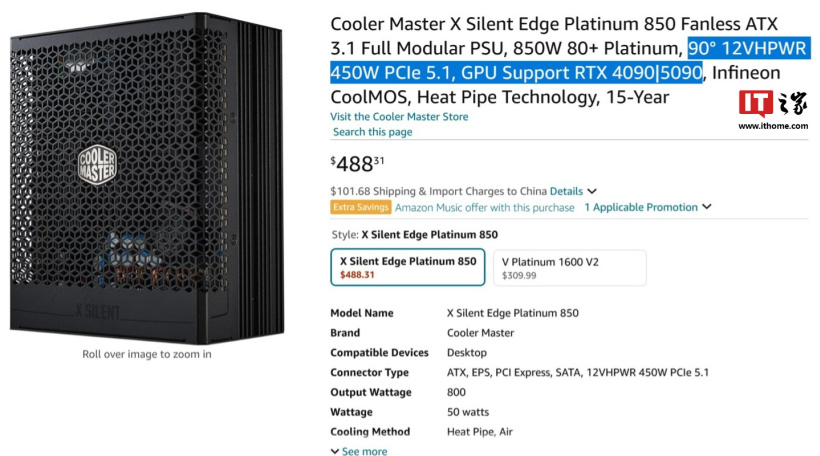820x456 pixels.
Task: Click the orange Extra Savings badge
Action: click(360, 207)
